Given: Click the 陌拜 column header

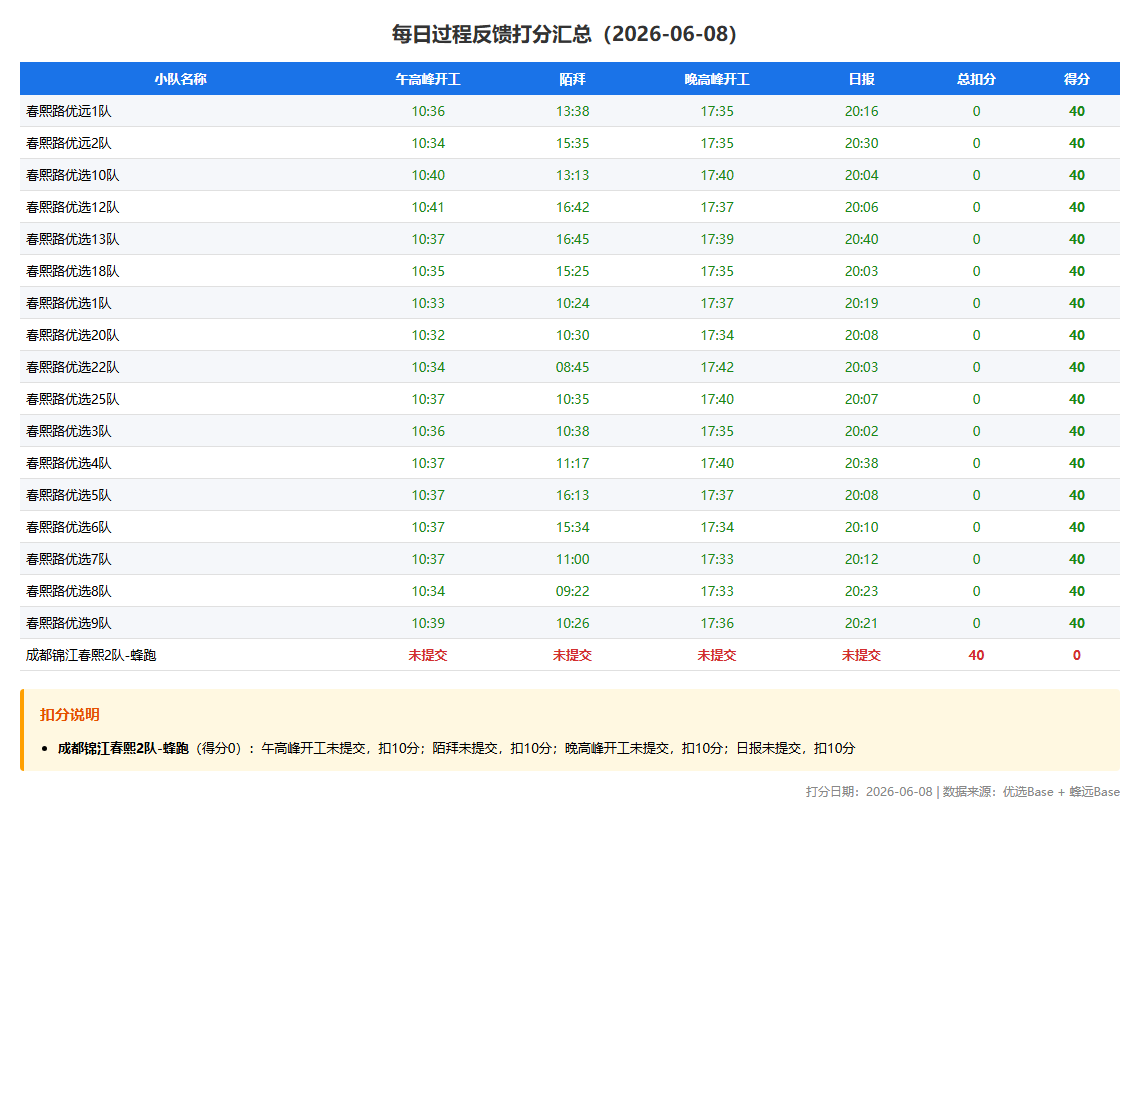Looking at the screenshot, I should pyautogui.click(x=572, y=79).
